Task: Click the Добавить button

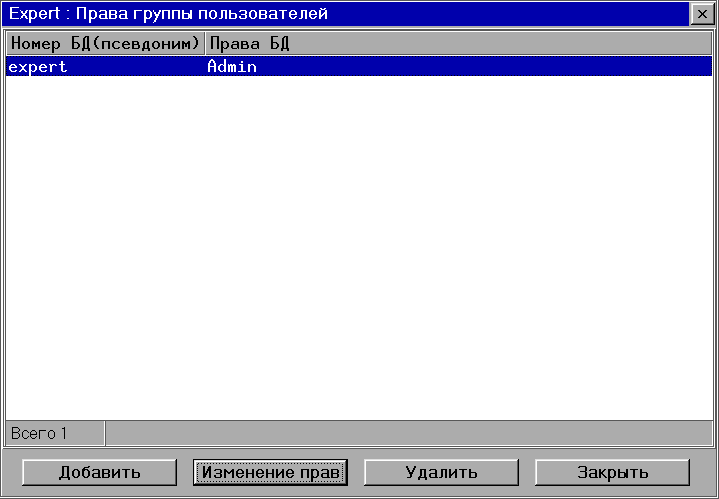Action: [x=100, y=472]
